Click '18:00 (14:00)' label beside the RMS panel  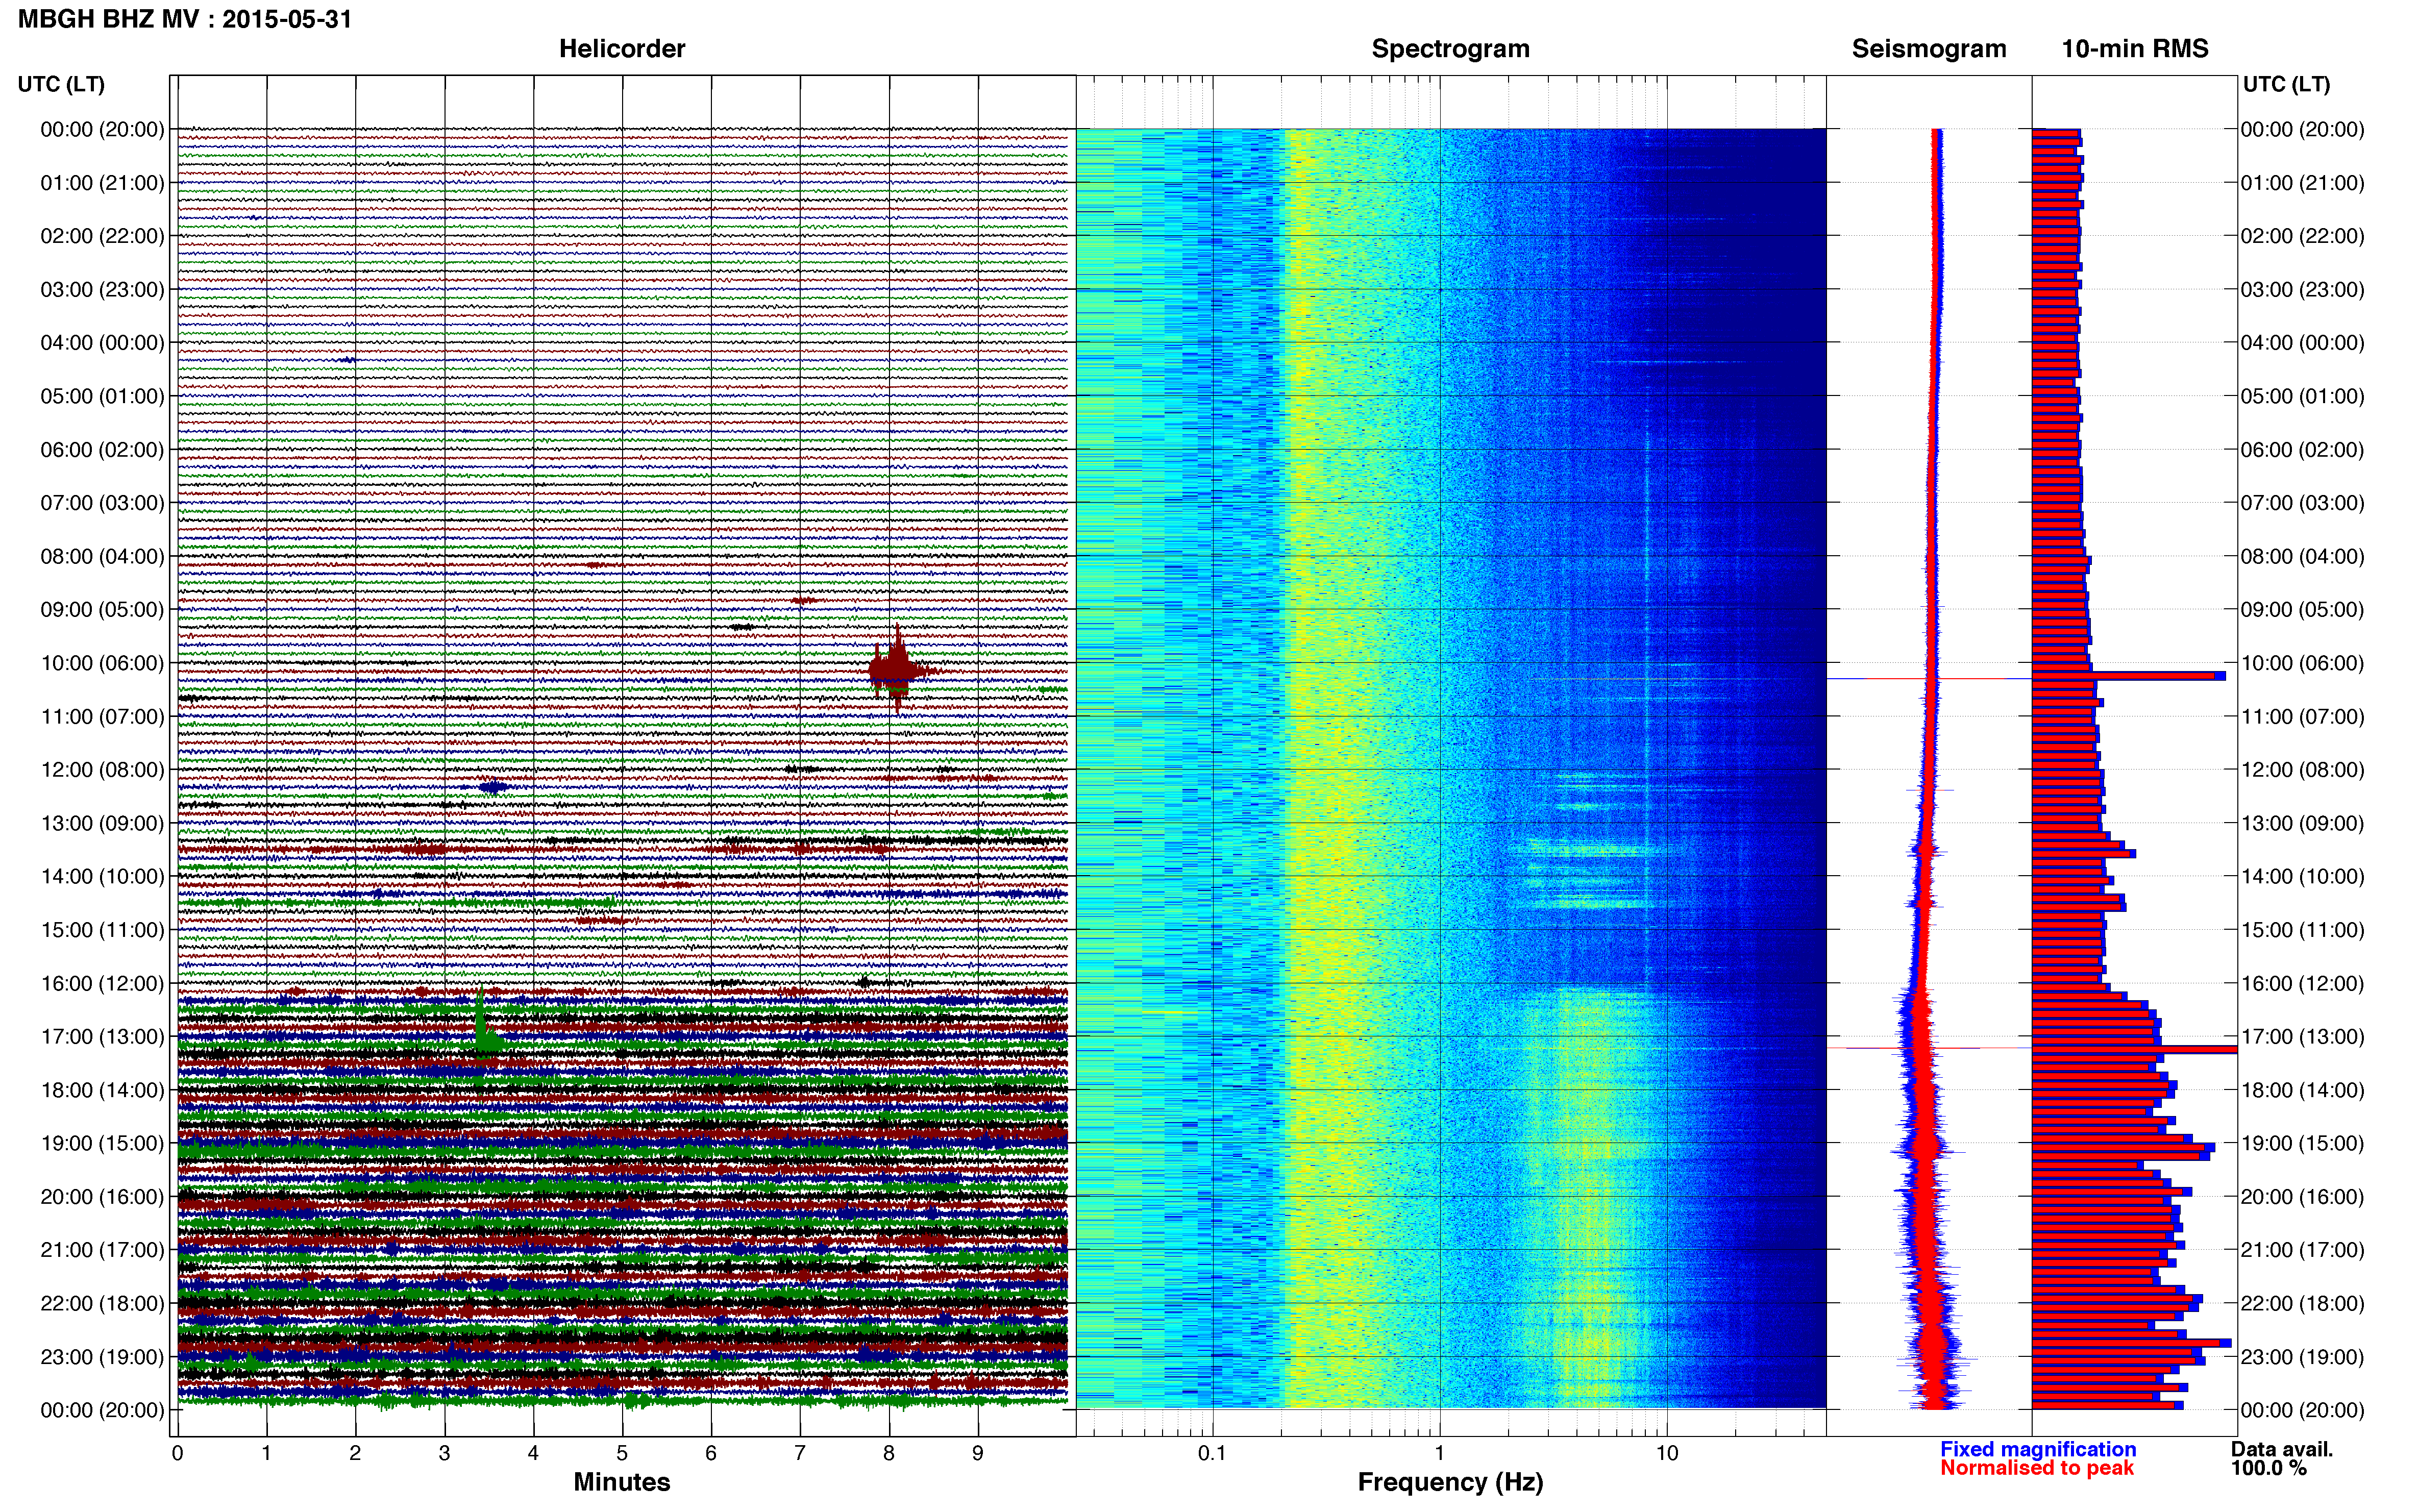tap(2302, 1090)
